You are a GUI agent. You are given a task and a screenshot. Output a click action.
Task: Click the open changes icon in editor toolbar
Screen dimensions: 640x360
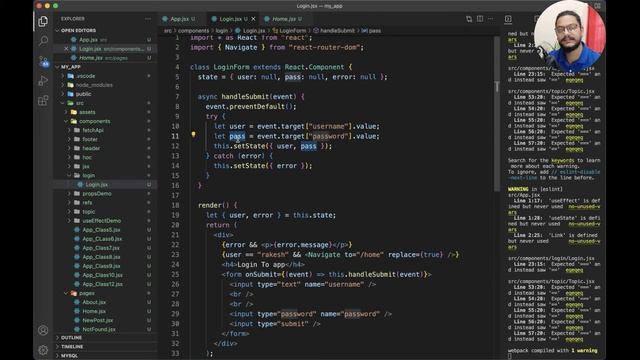(x=469, y=19)
